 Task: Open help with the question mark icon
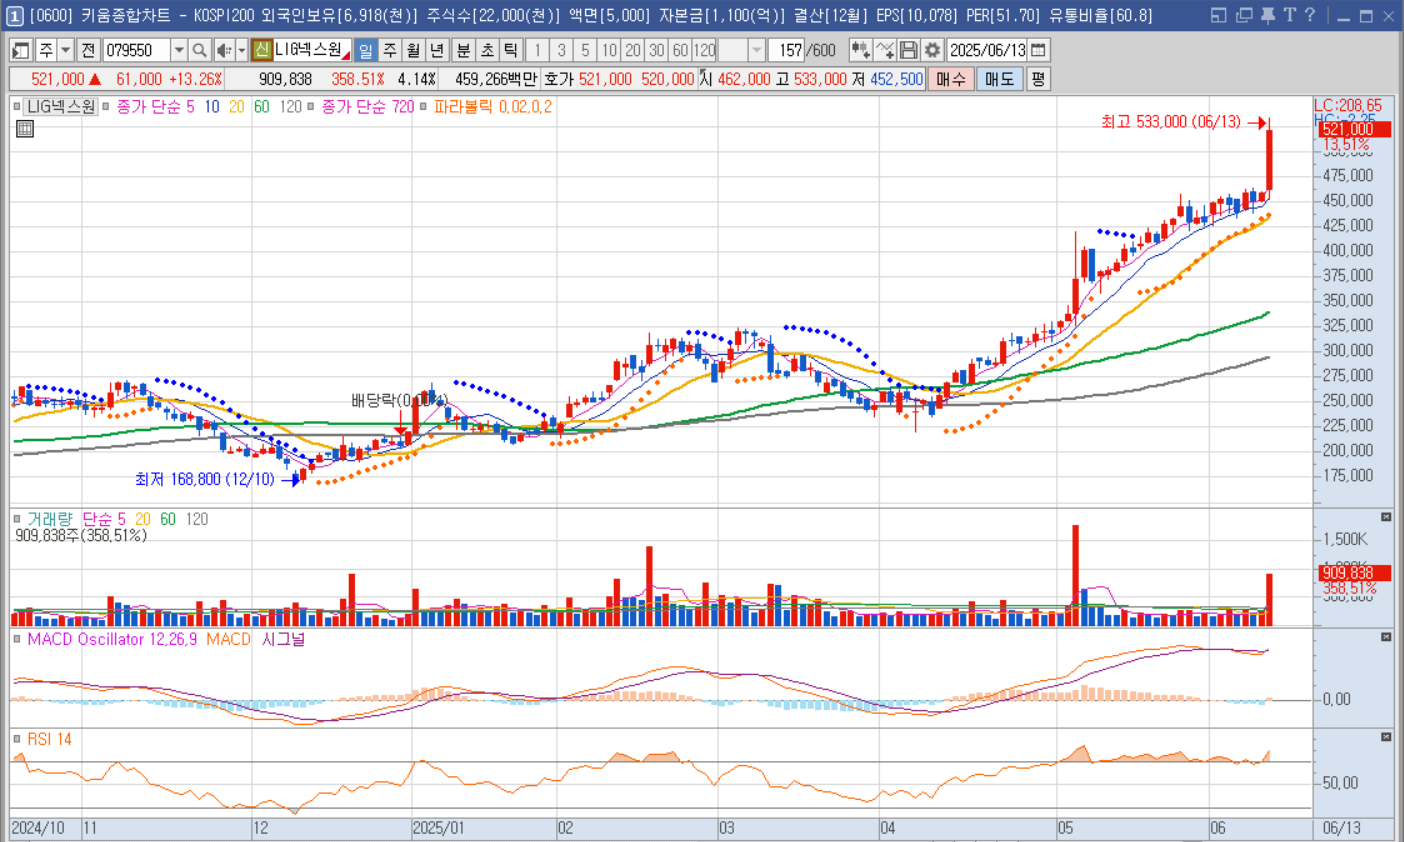(1310, 15)
